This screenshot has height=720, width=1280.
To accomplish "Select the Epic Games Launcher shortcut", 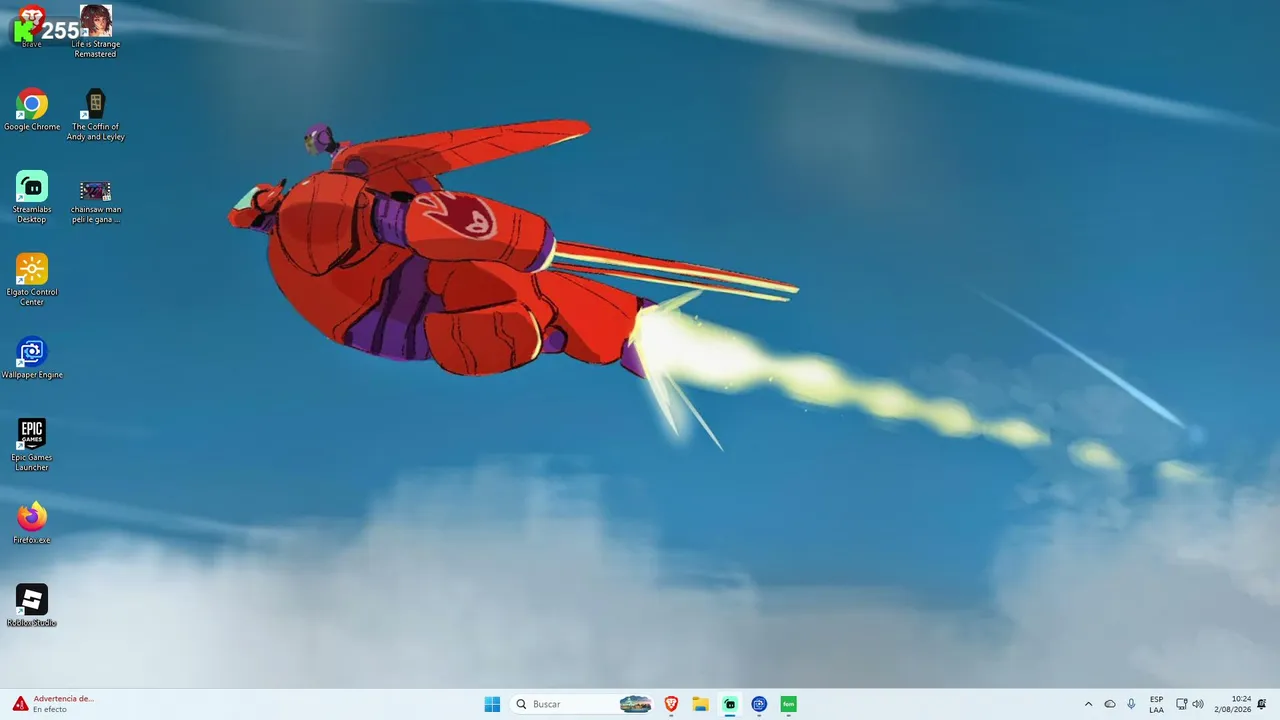I will point(32,445).
